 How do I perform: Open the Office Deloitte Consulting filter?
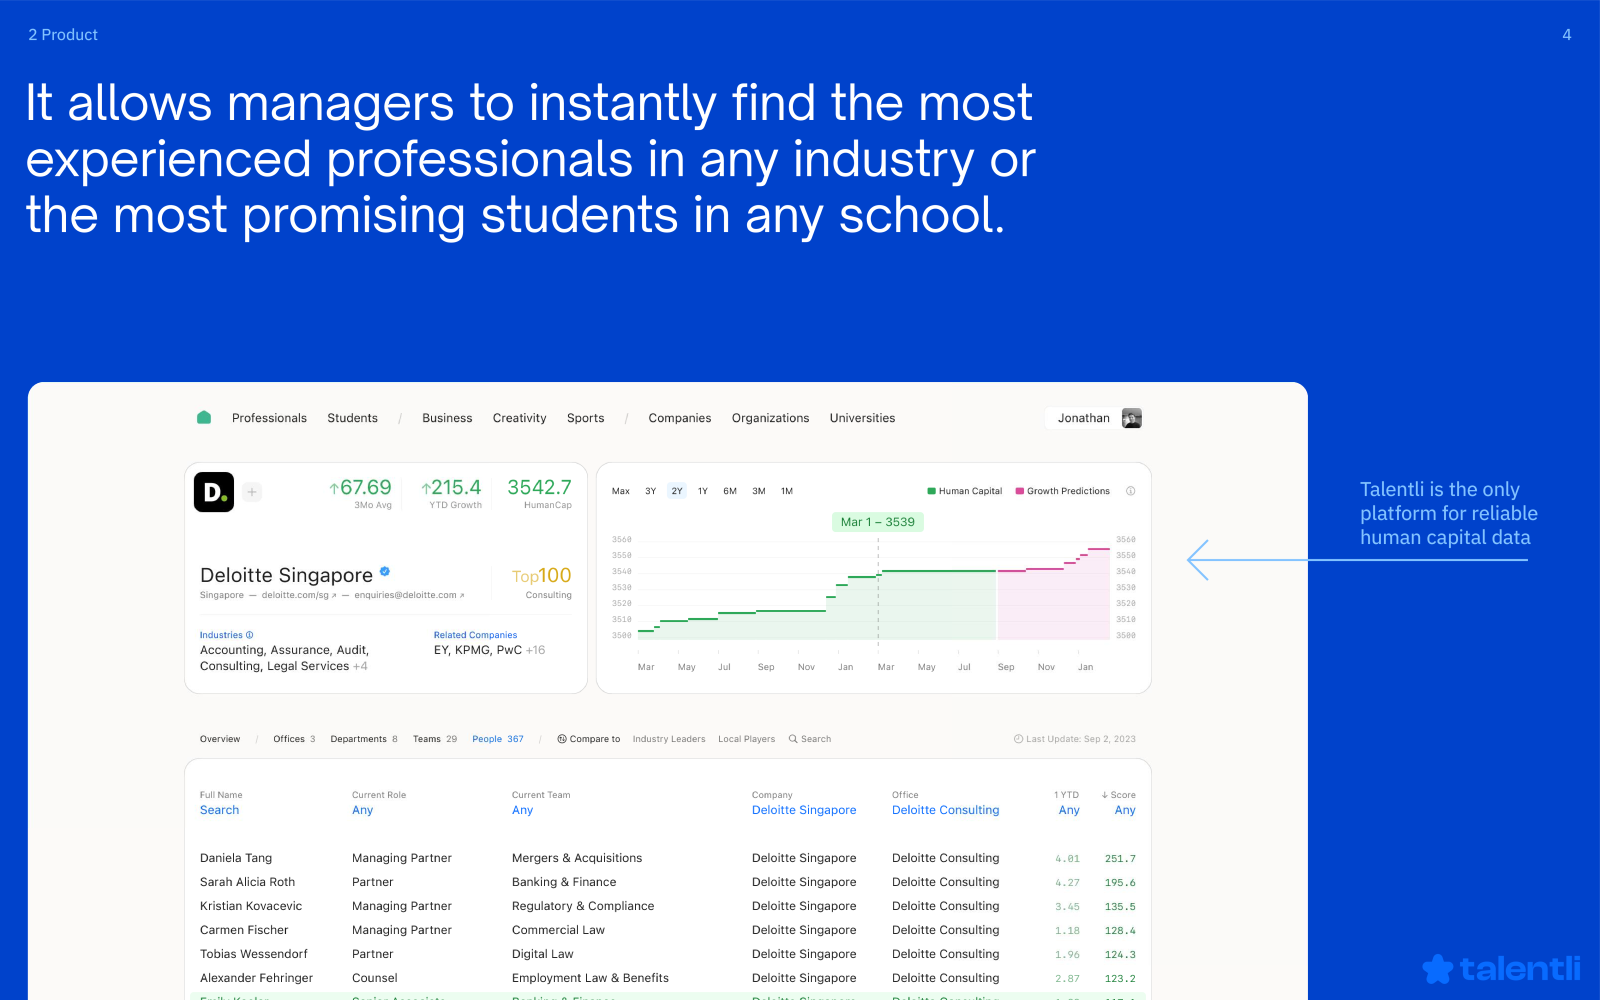[946, 810]
